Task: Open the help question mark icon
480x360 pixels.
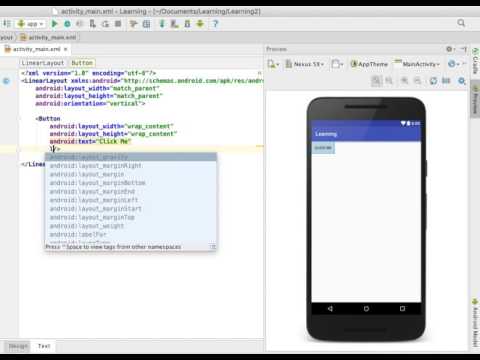Action: [215, 24]
